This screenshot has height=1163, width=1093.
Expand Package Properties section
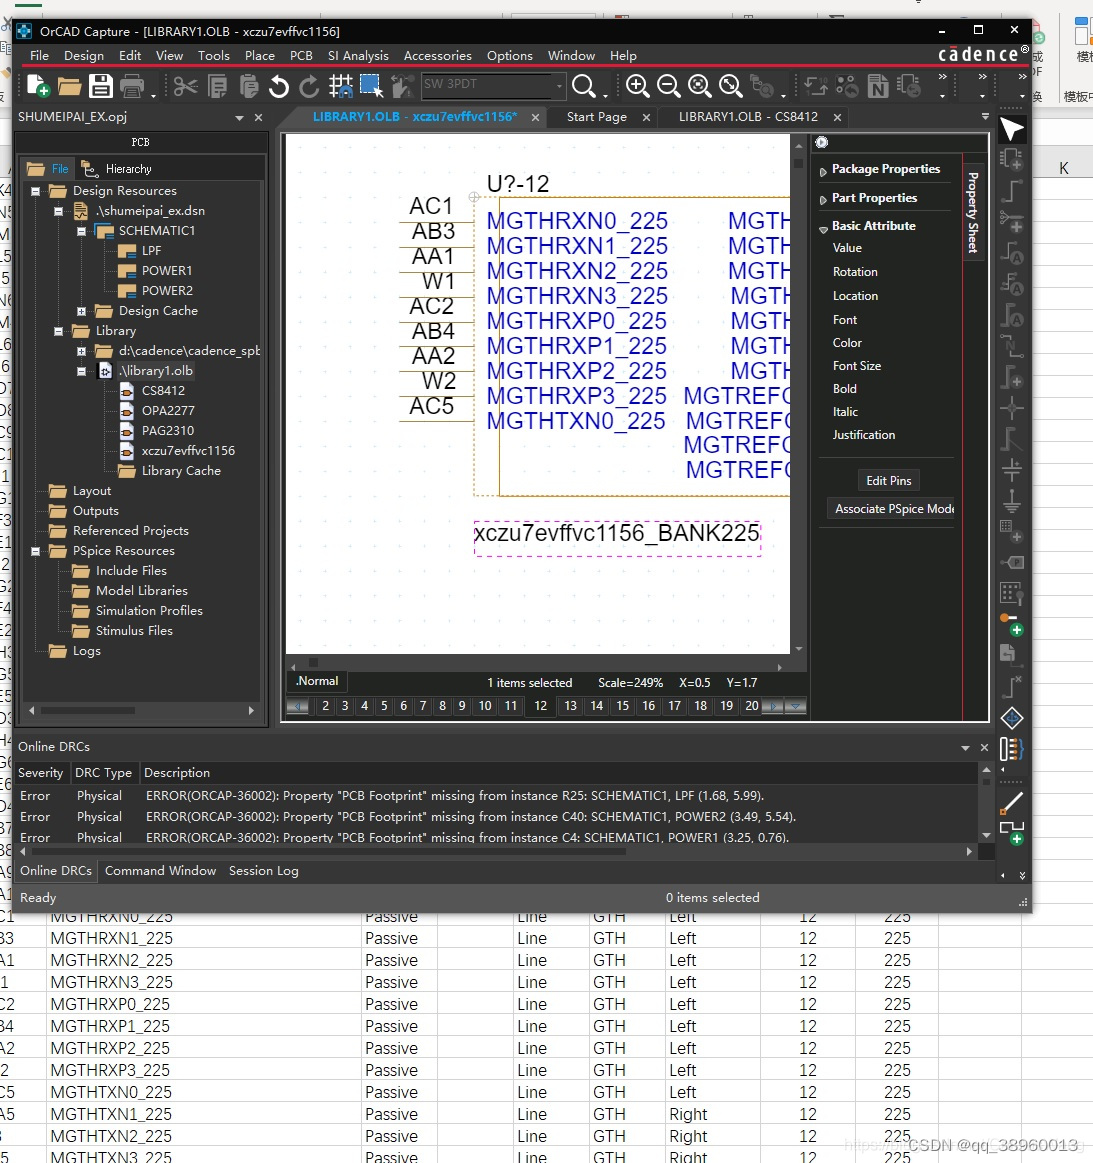pyautogui.click(x=822, y=171)
